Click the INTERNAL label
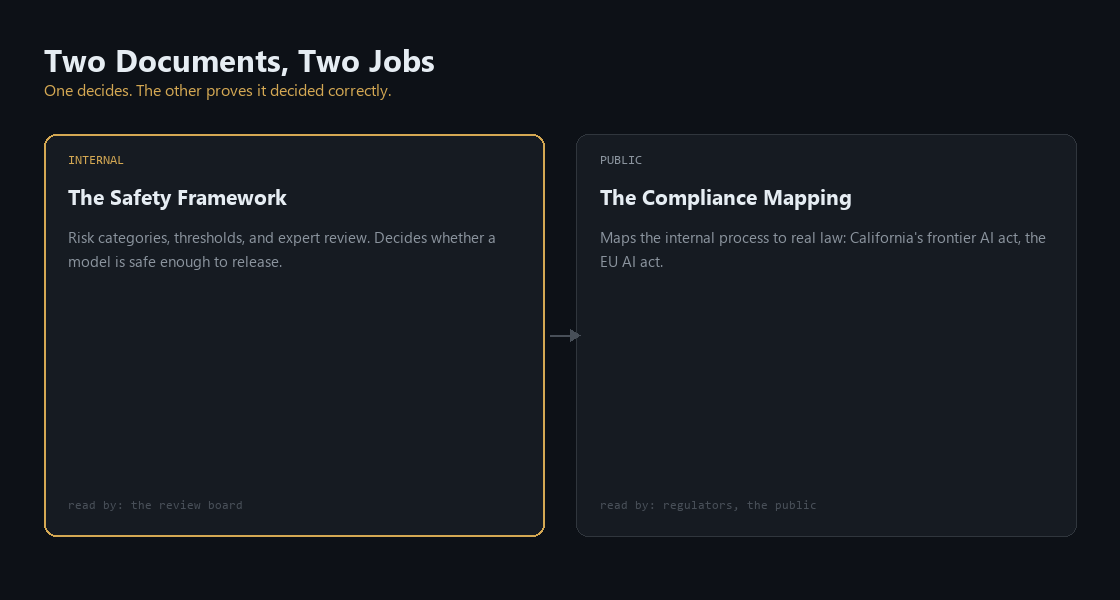 [x=96, y=160]
